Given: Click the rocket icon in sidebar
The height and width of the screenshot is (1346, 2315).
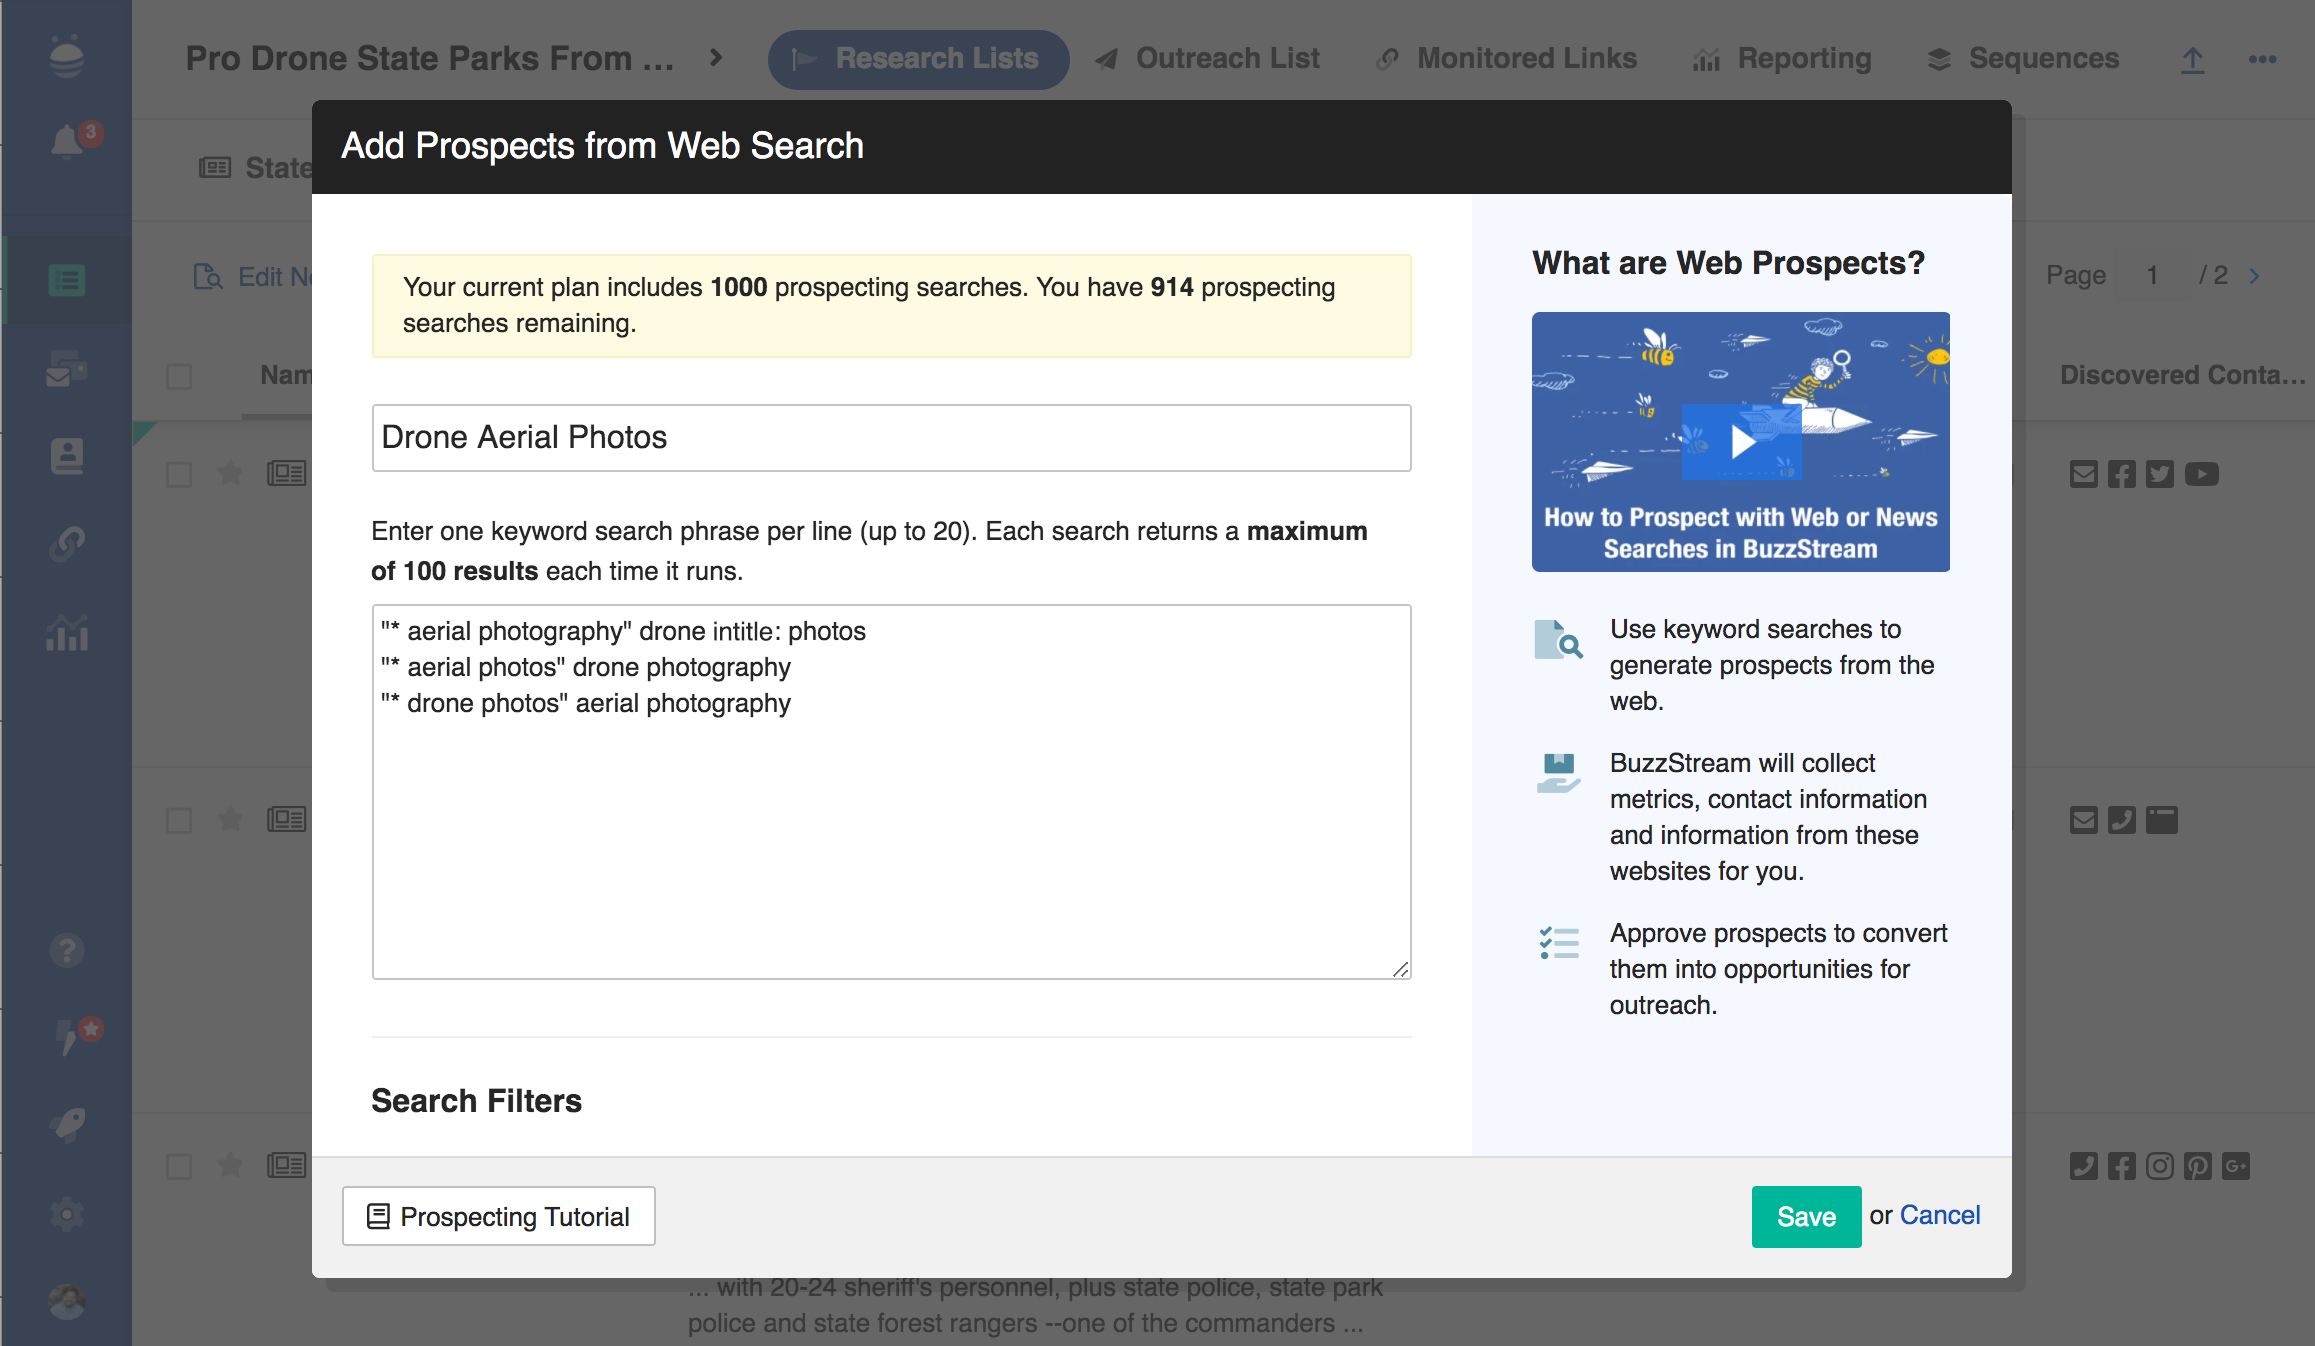Looking at the screenshot, I should coord(67,1125).
